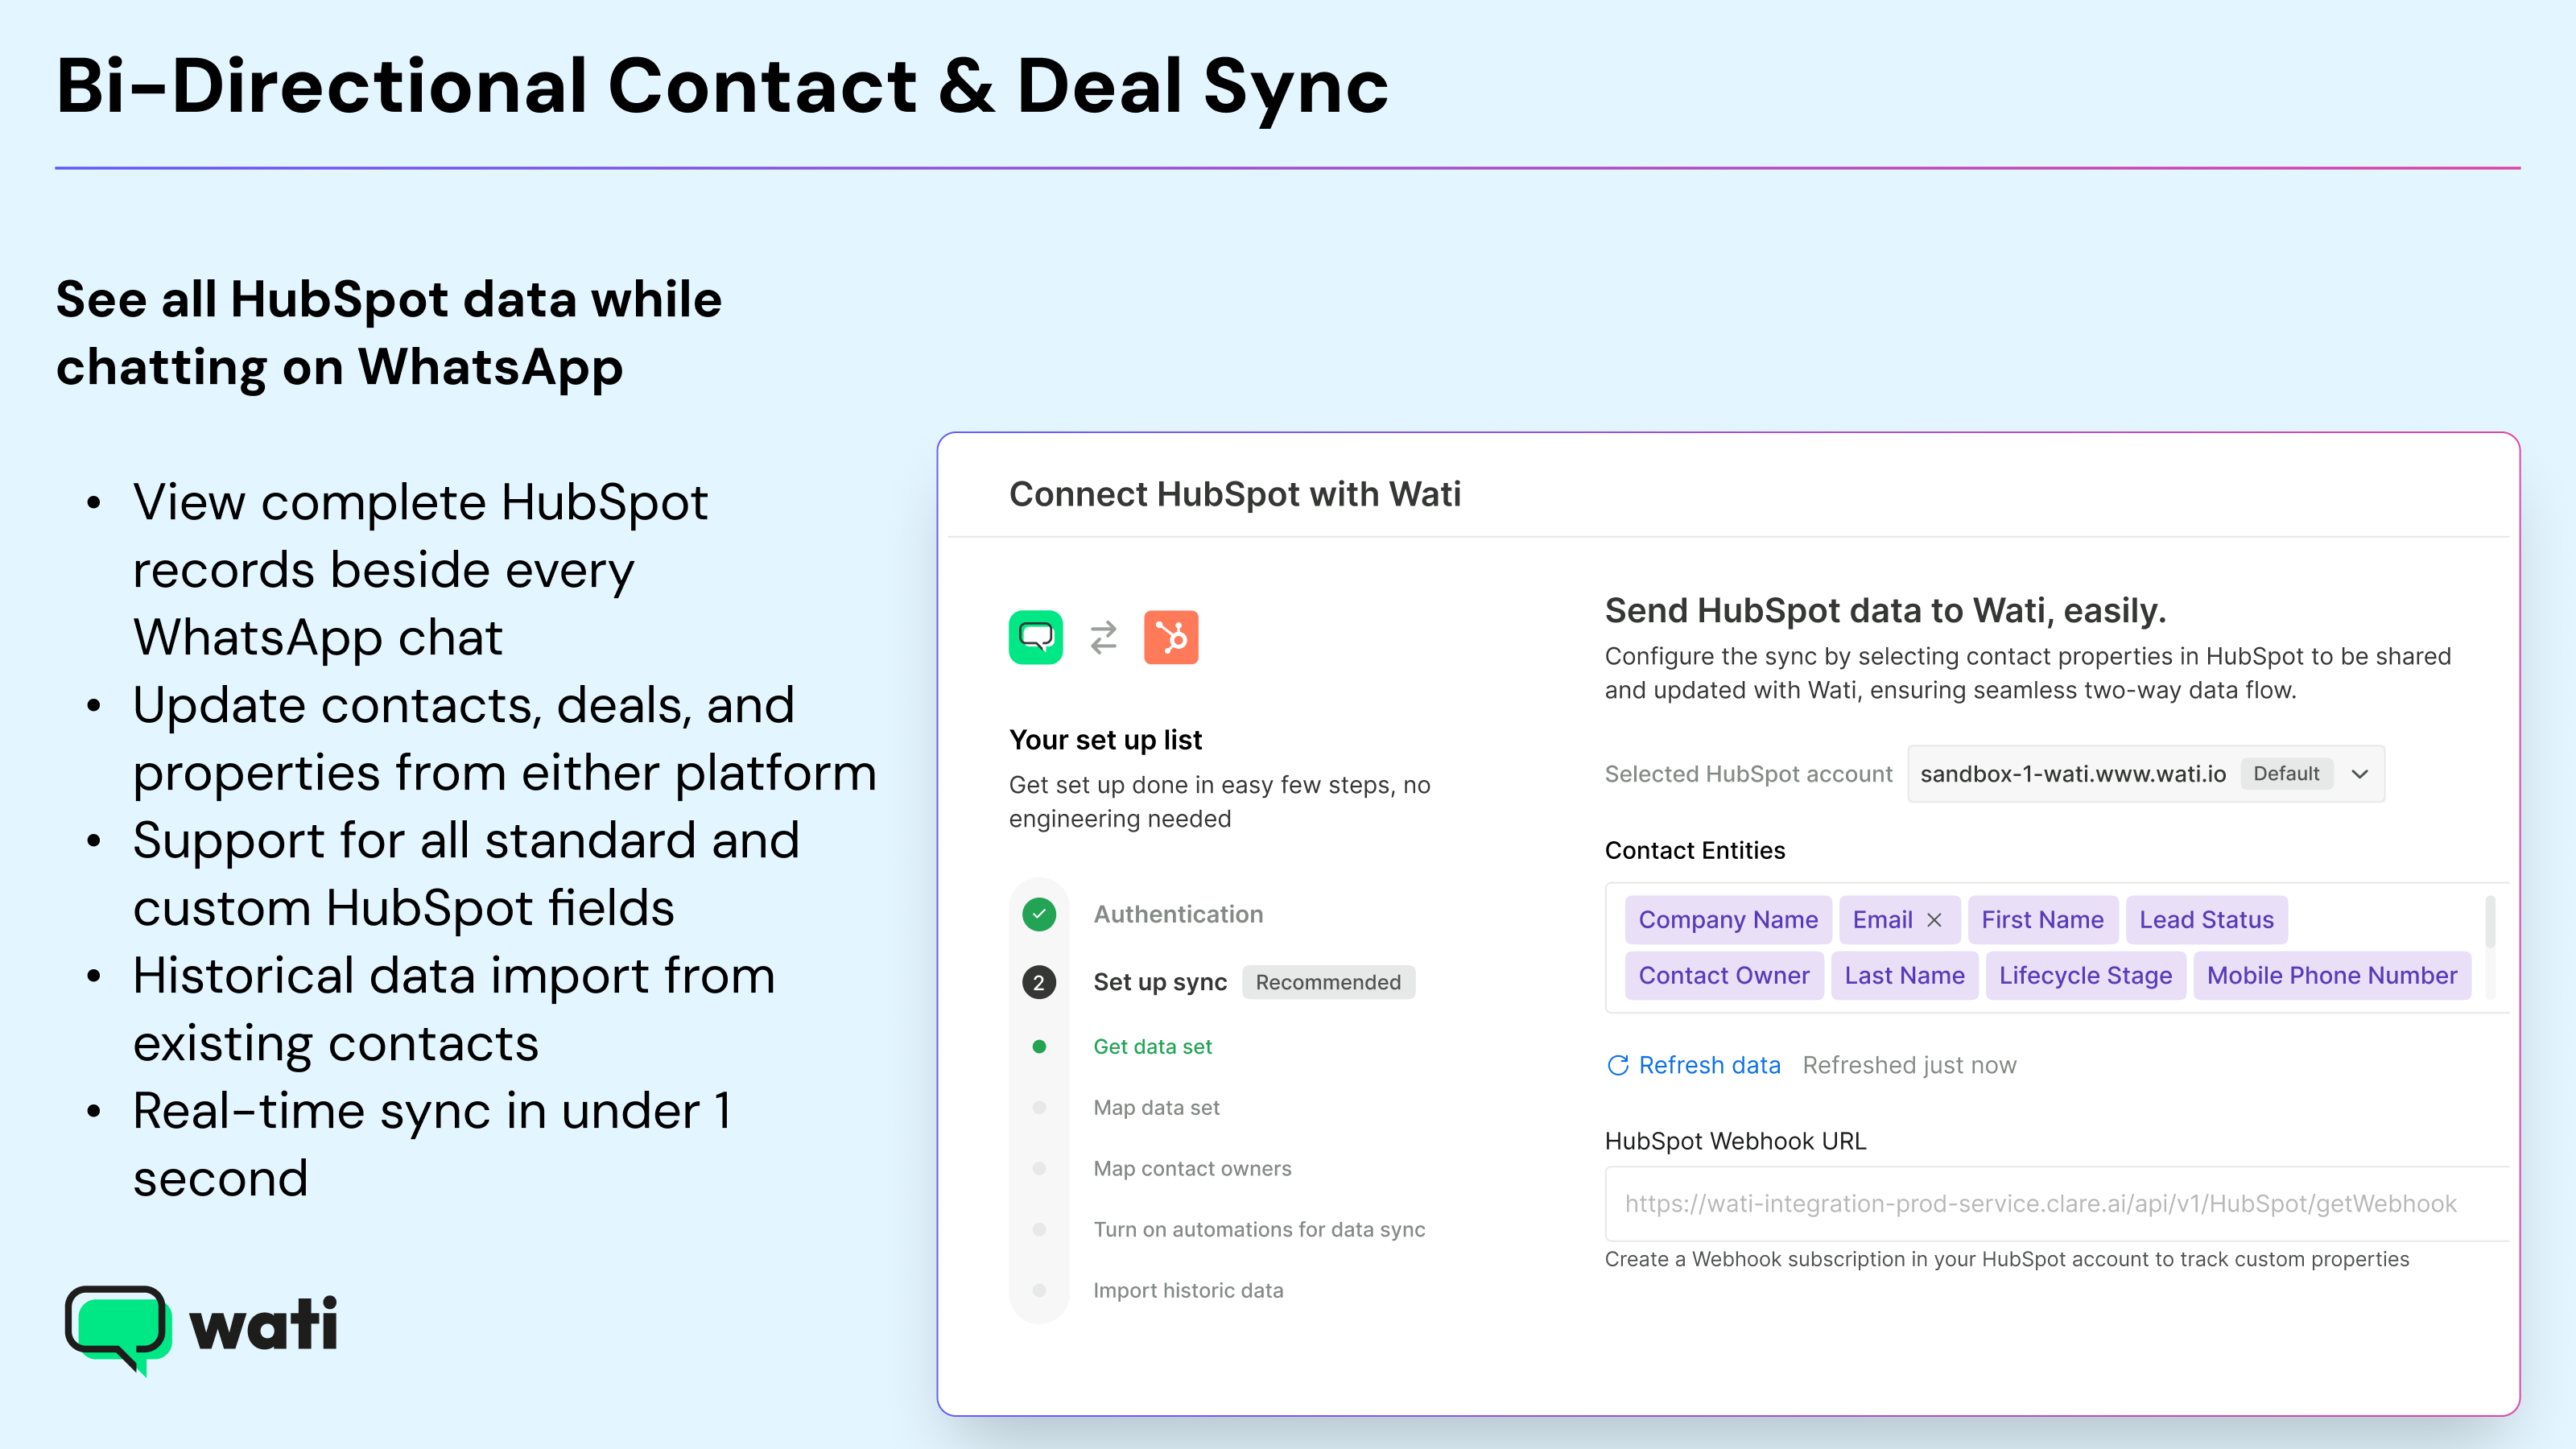Click Turn on automations for data sync
Screen dimensions: 2576x1449
point(1259,1229)
